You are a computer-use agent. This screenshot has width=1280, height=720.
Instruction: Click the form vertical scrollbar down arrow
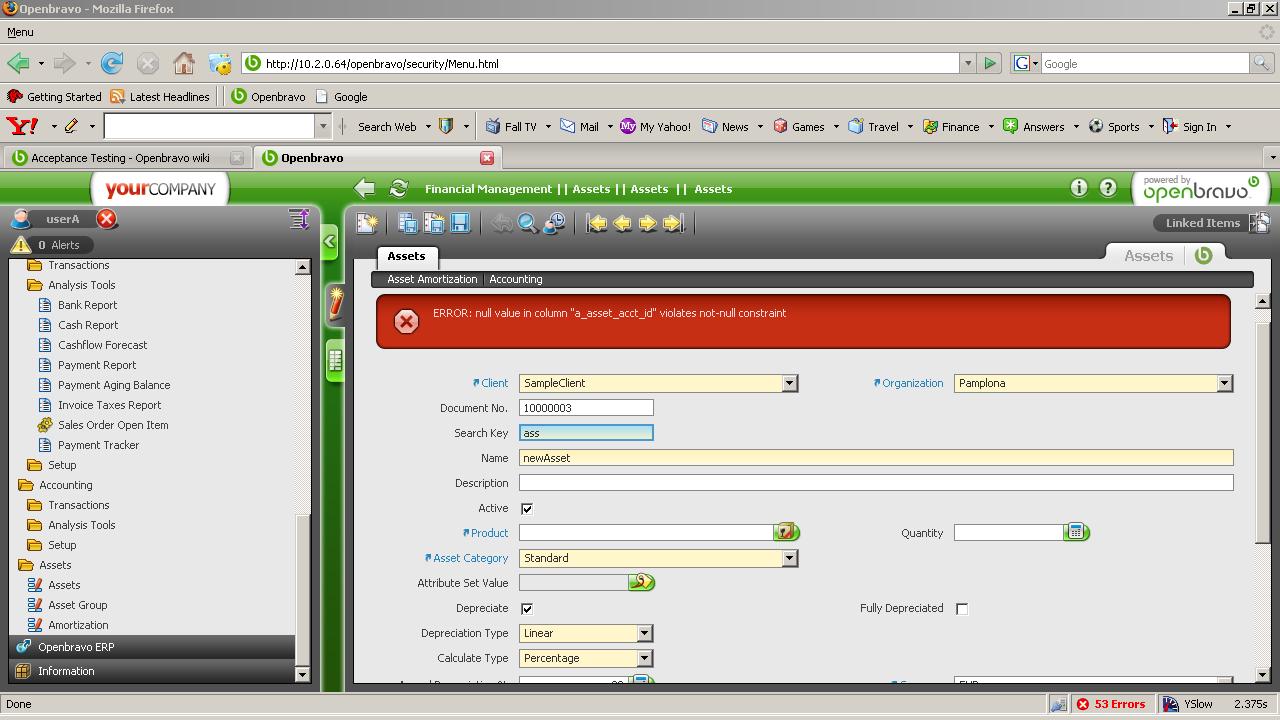click(x=1262, y=675)
